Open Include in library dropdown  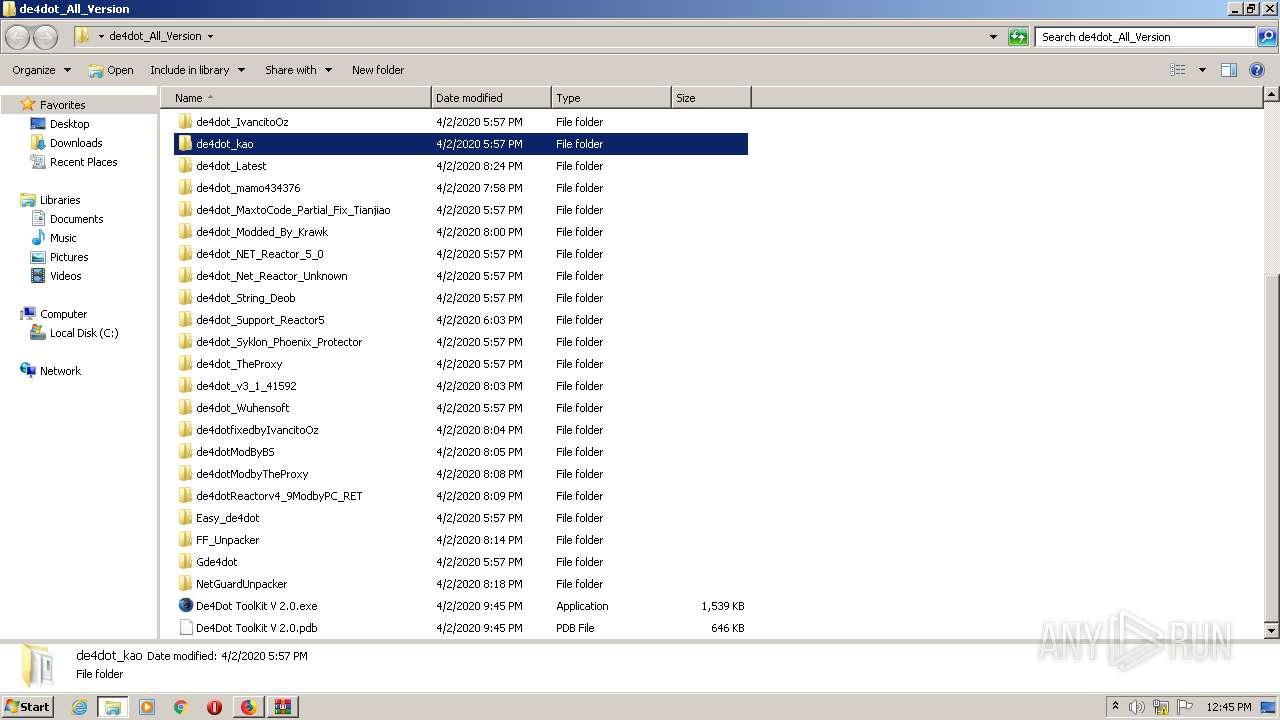pyautogui.click(x=197, y=70)
